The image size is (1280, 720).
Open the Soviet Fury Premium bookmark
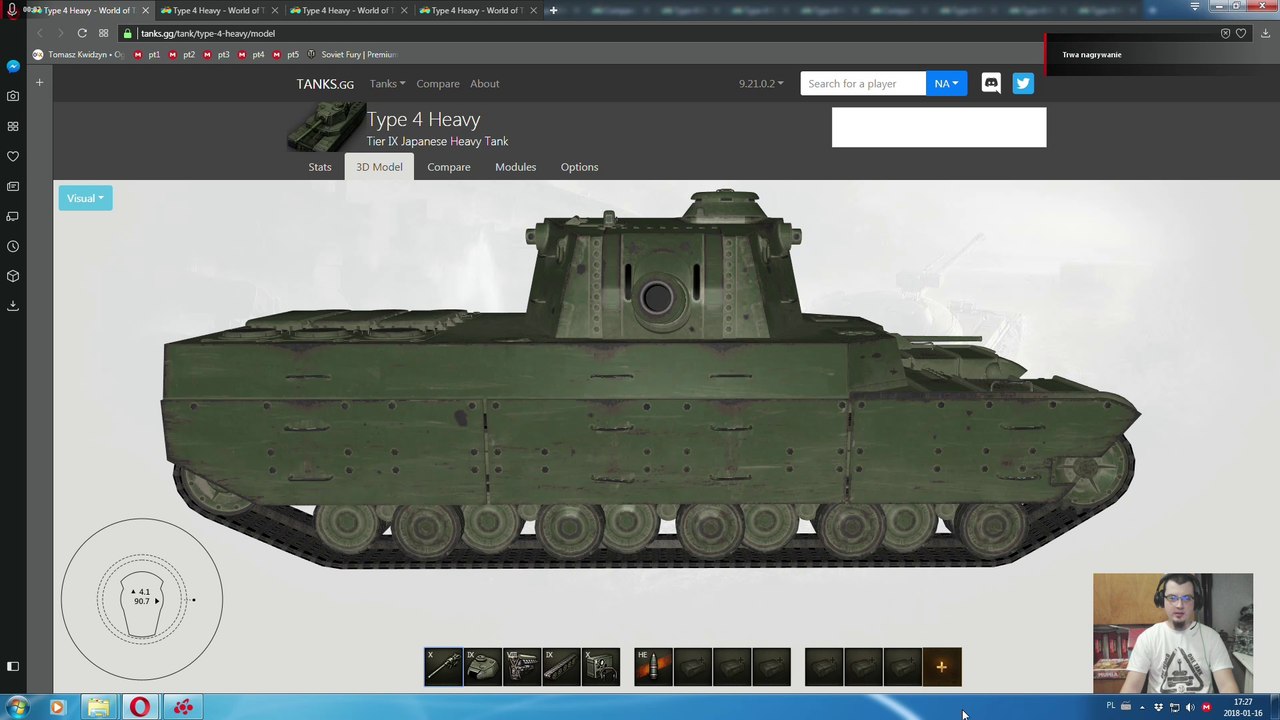[353, 55]
